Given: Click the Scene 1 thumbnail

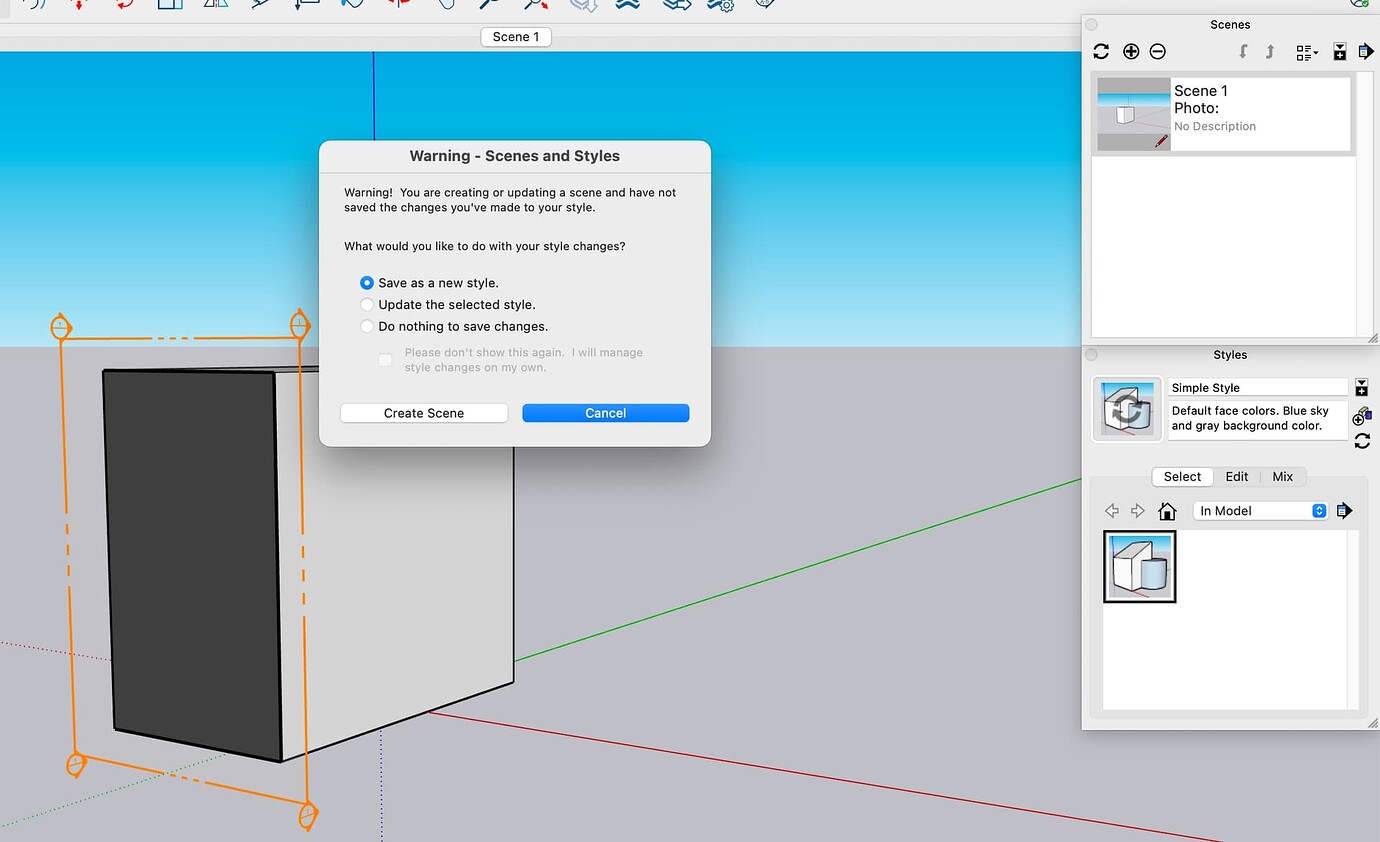Looking at the screenshot, I should 1133,113.
